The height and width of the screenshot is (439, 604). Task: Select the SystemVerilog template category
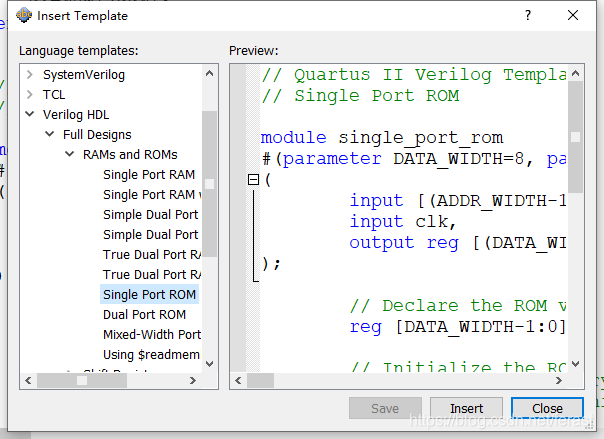pos(84,74)
